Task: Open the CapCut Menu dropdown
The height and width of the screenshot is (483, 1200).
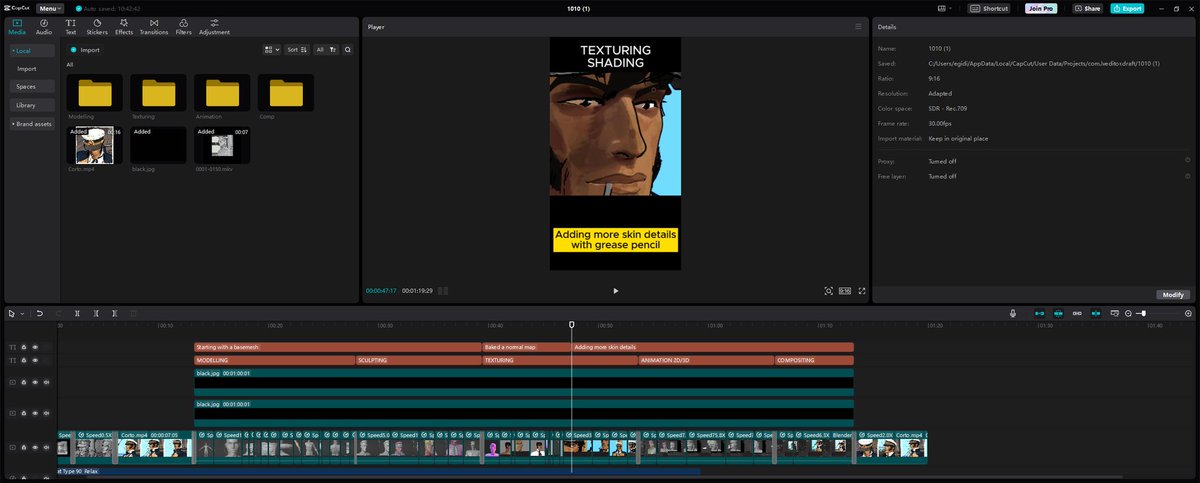Action: click(x=49, y=8)
